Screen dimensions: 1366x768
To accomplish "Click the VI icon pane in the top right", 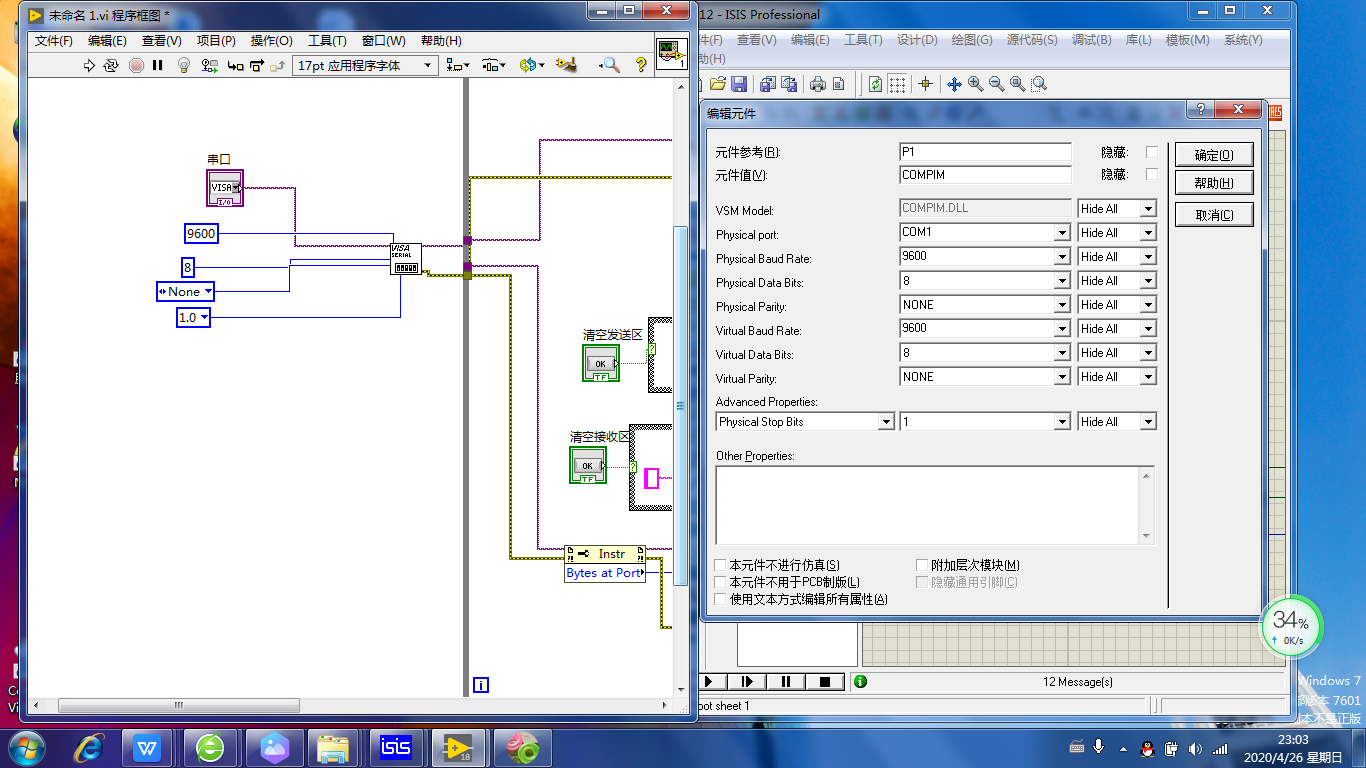I will tap(671, 55).
